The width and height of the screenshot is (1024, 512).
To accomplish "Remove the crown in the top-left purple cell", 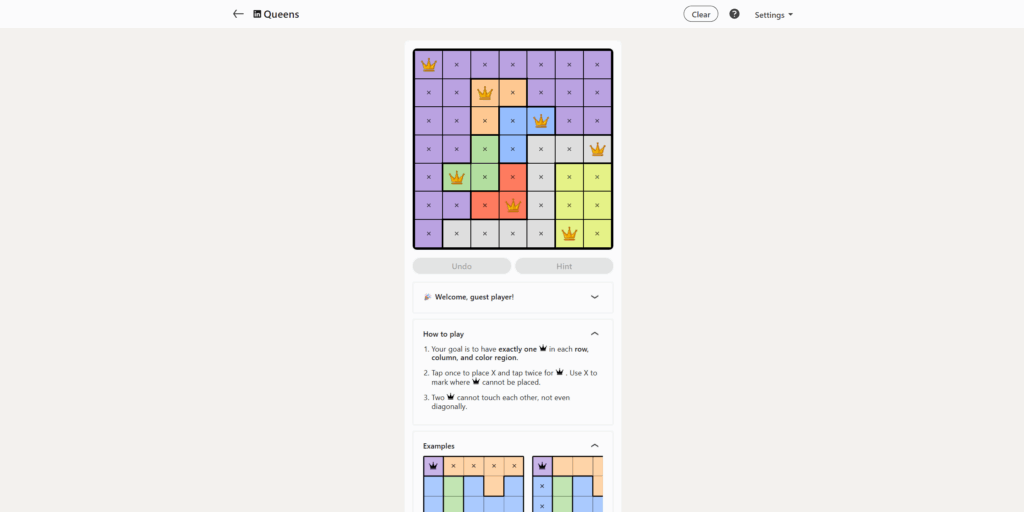I will pyautogui.click(x=429, y=65).
